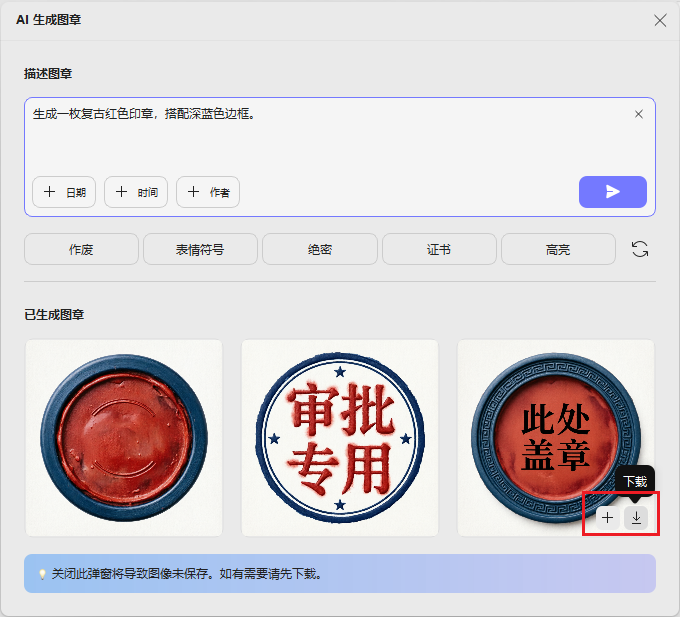
Task: Select the 审批专用 stamp thumbnail
Action: click(x=340, y=438)
